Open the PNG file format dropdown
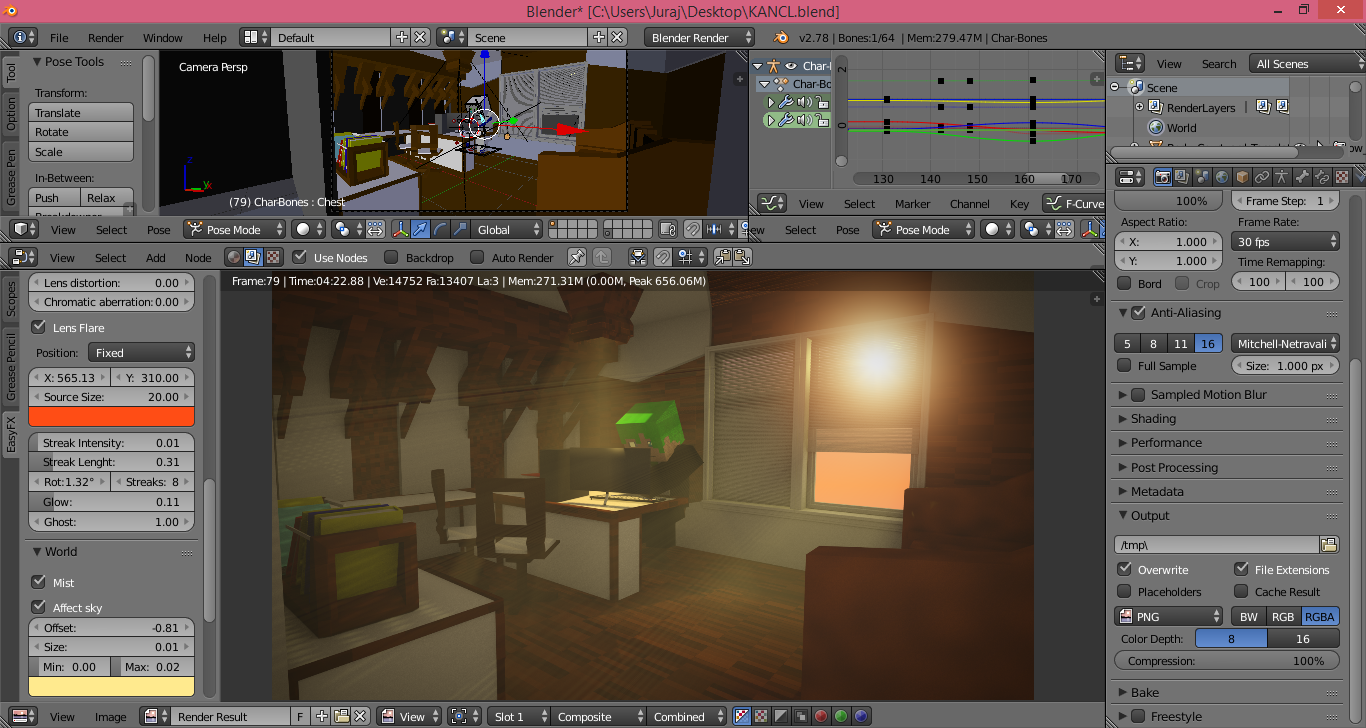The width and height of the screenshot is (1366, 728). coord(1169,616)
